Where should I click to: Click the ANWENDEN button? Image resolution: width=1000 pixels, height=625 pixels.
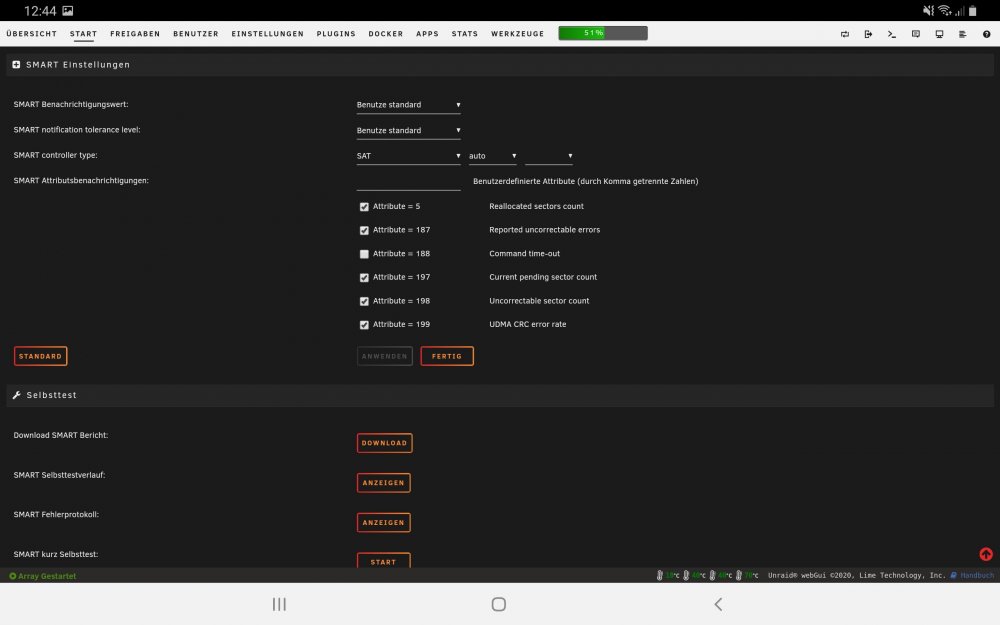pos(385,356)
